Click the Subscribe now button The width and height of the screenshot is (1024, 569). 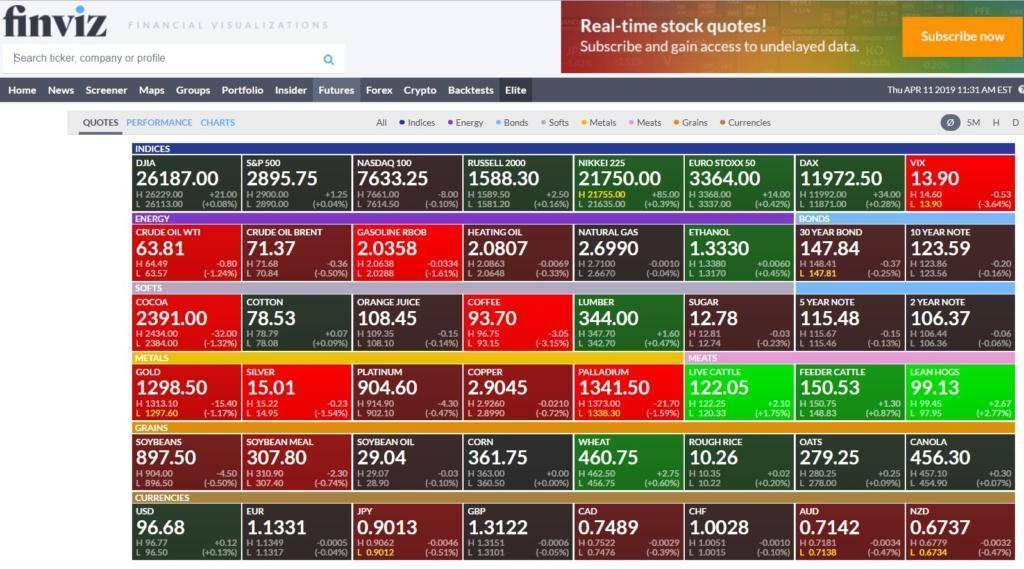tap(962, 37)
